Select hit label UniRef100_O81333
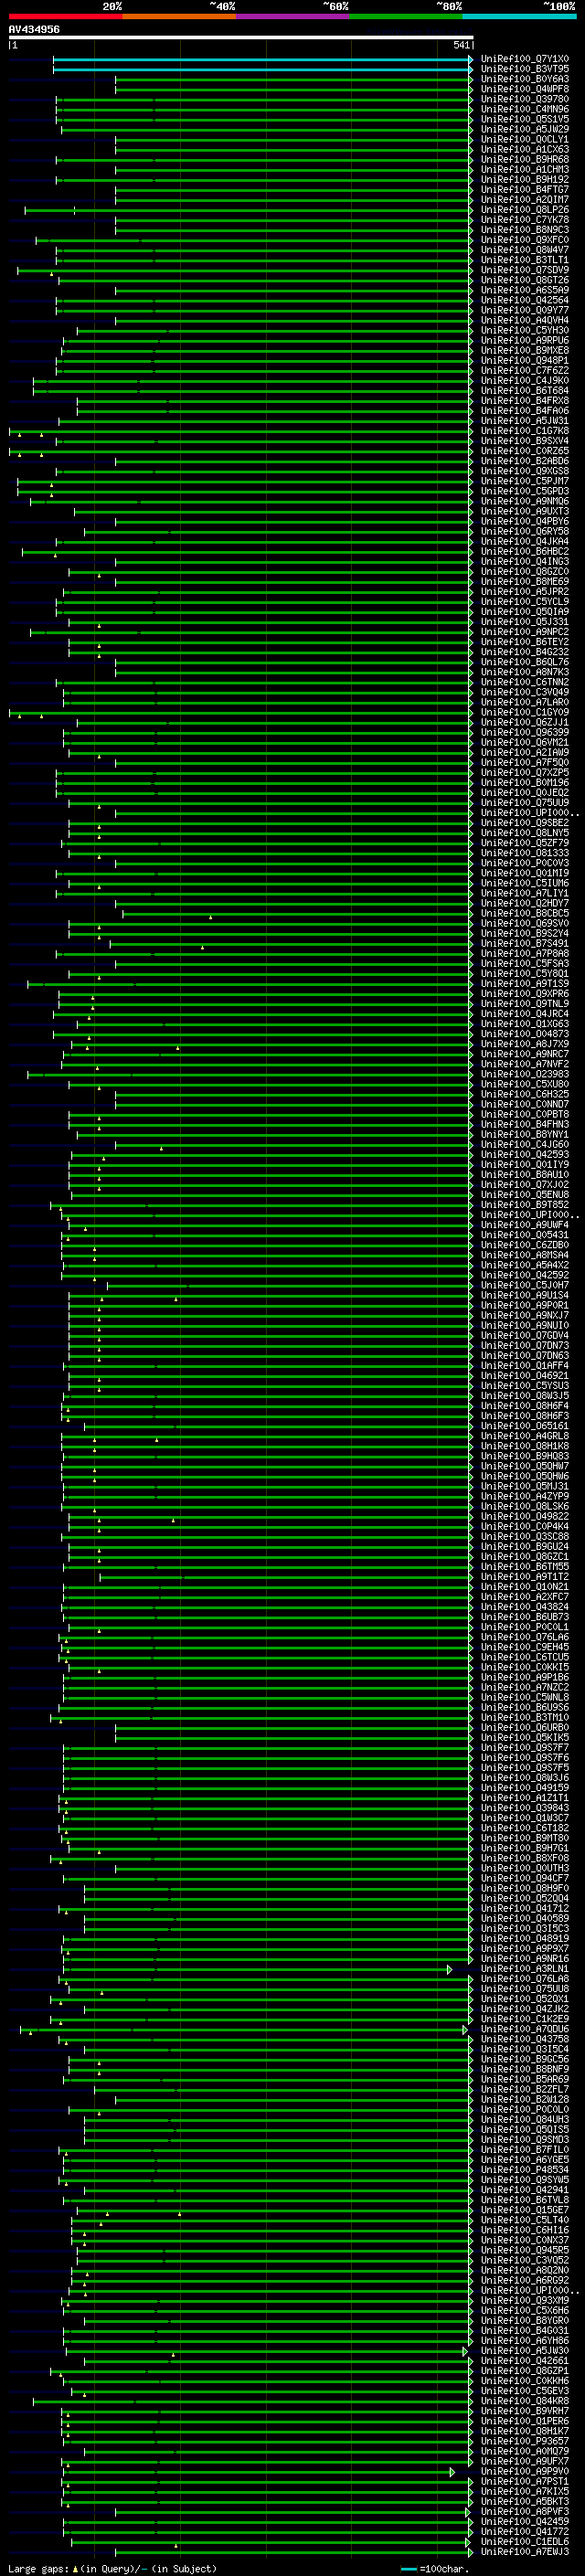Image resolution: width=585 pixels, height=2576 pixels. 525,853
